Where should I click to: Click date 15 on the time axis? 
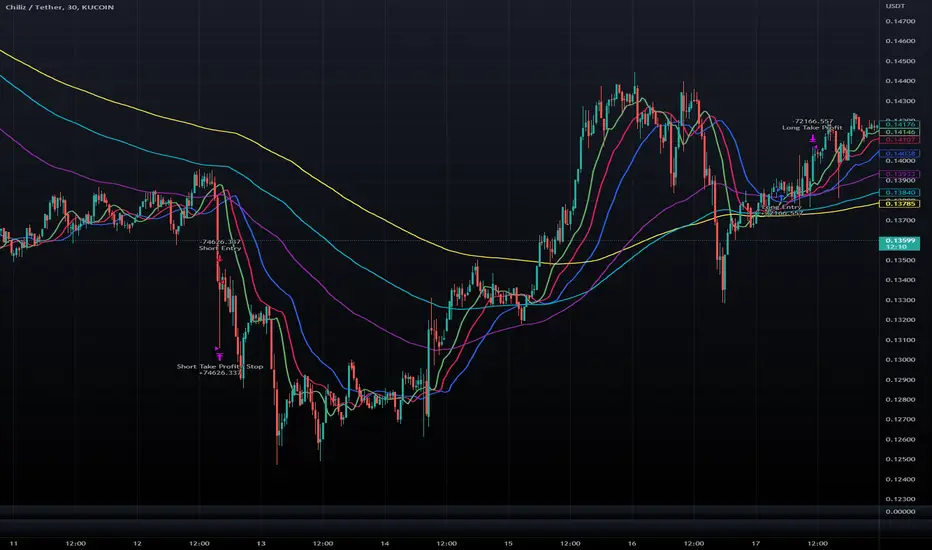coord(508,543)
